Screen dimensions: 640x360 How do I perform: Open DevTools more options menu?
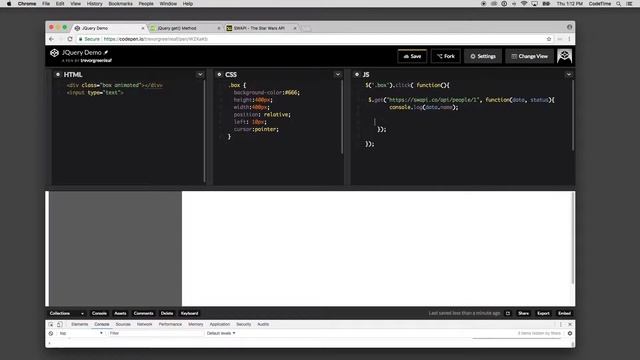[x=561, y=324]
